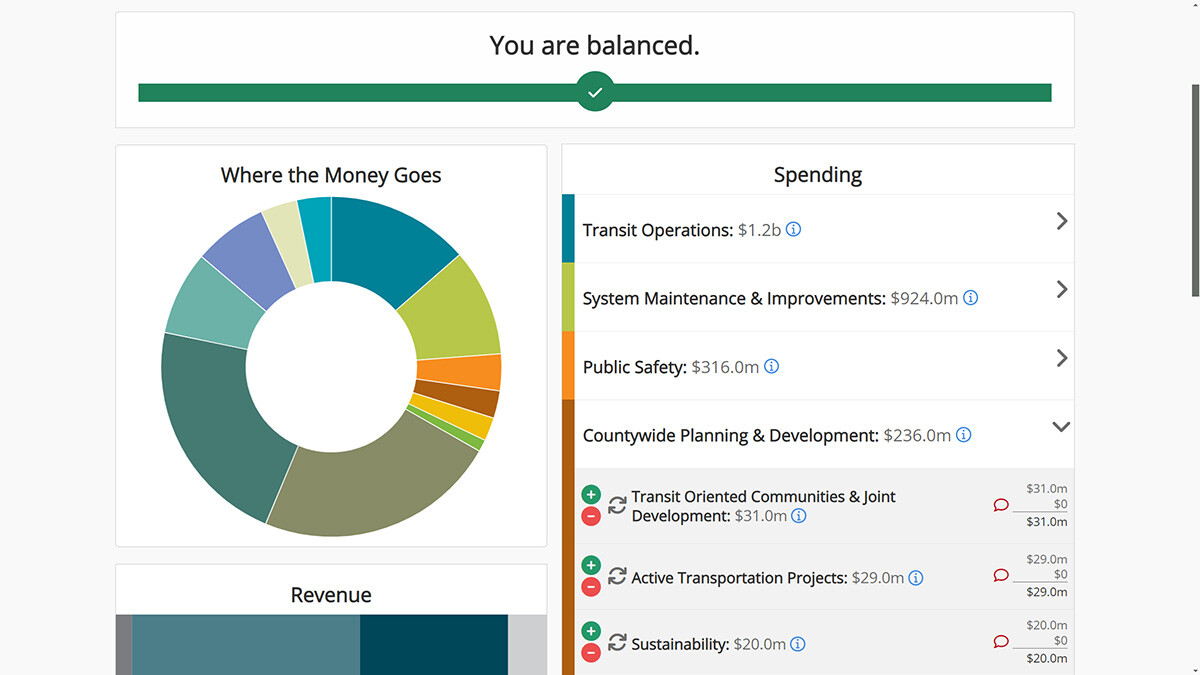Decrease Transit Oriented Communities funding
Viewport: 1200px width, 675px height.
click(x=591, y=516)
